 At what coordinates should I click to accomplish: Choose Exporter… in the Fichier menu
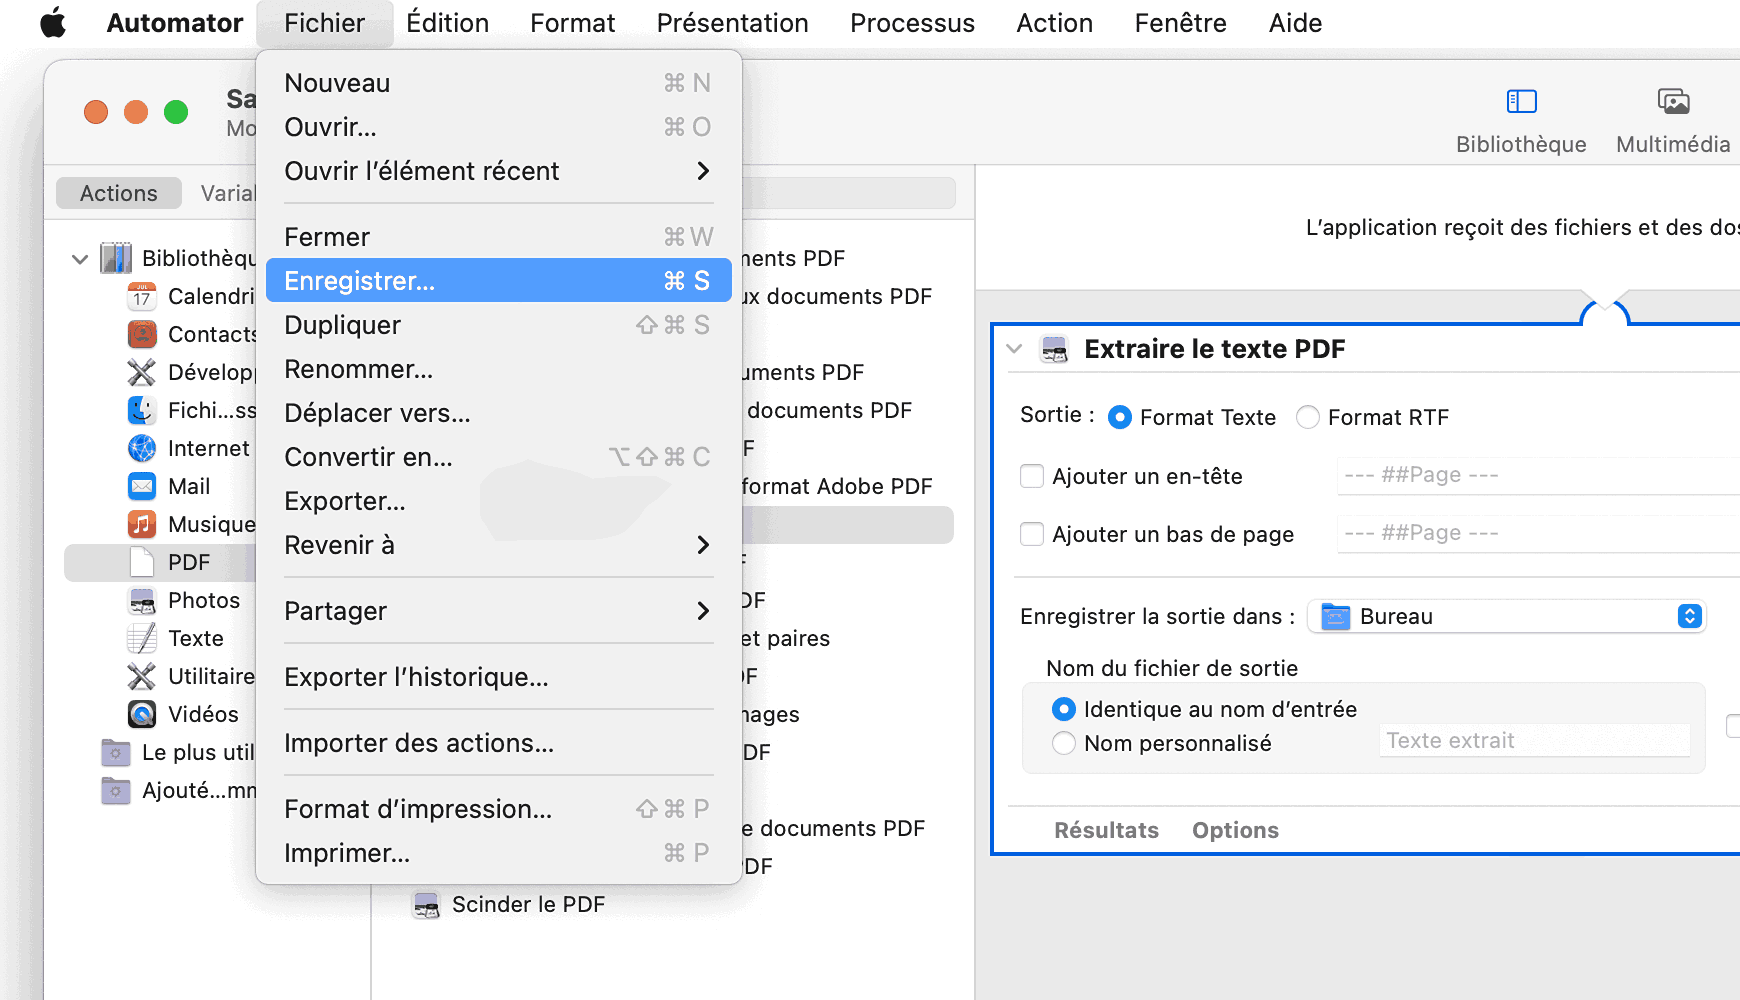498,501
